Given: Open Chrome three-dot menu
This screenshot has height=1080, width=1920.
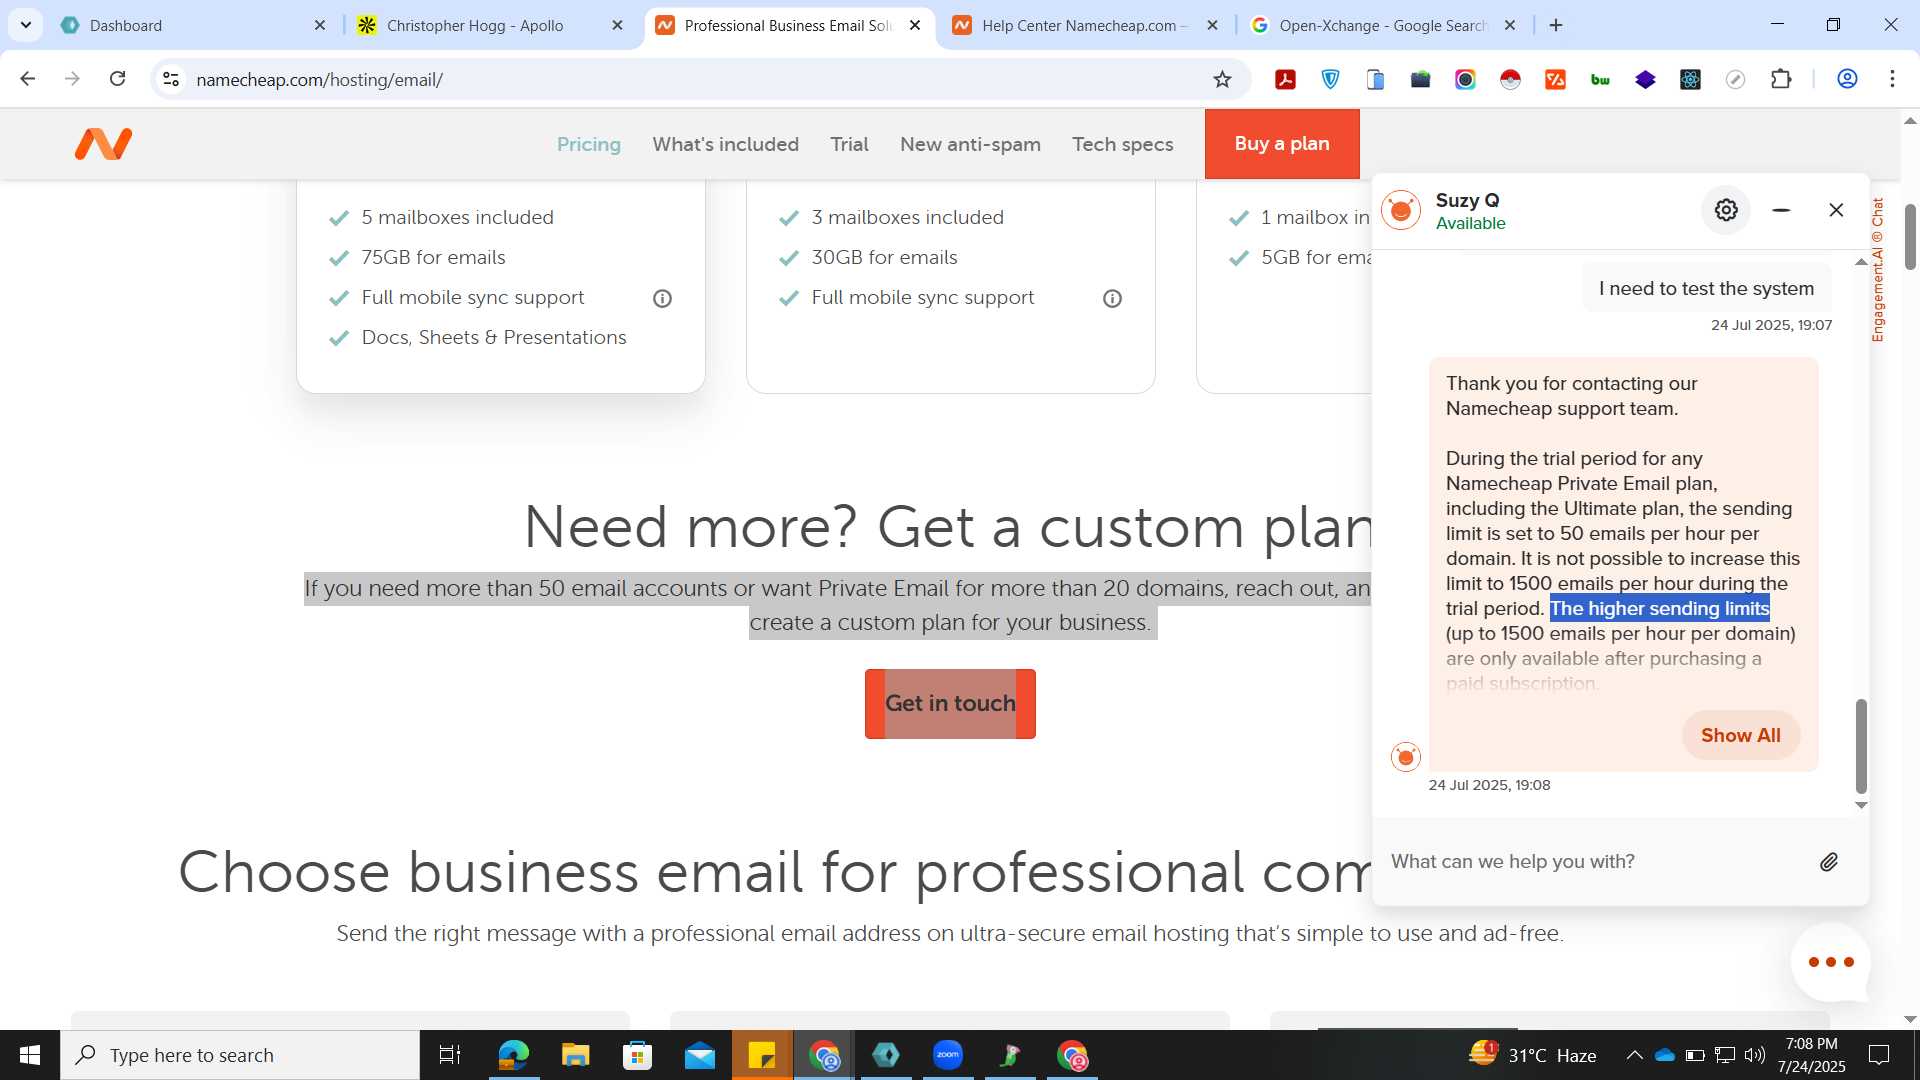Looking at the screenshot, I should (1892, 79).
